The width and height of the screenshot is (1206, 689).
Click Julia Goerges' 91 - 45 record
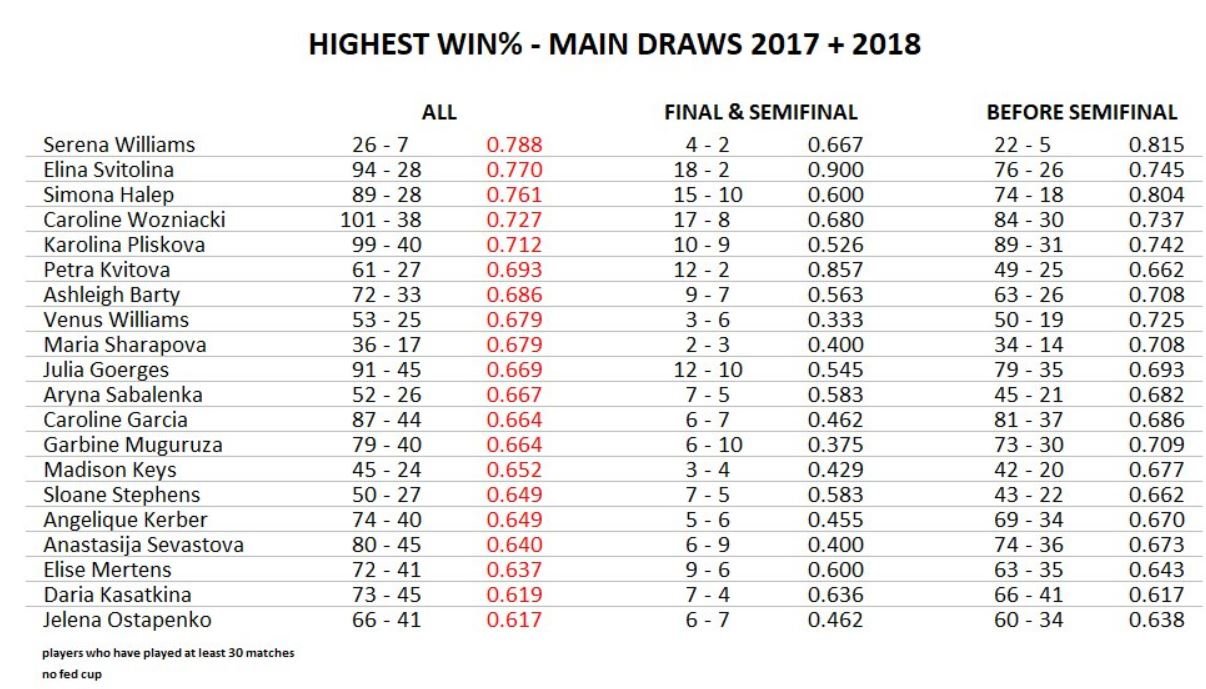click(380, 369)
